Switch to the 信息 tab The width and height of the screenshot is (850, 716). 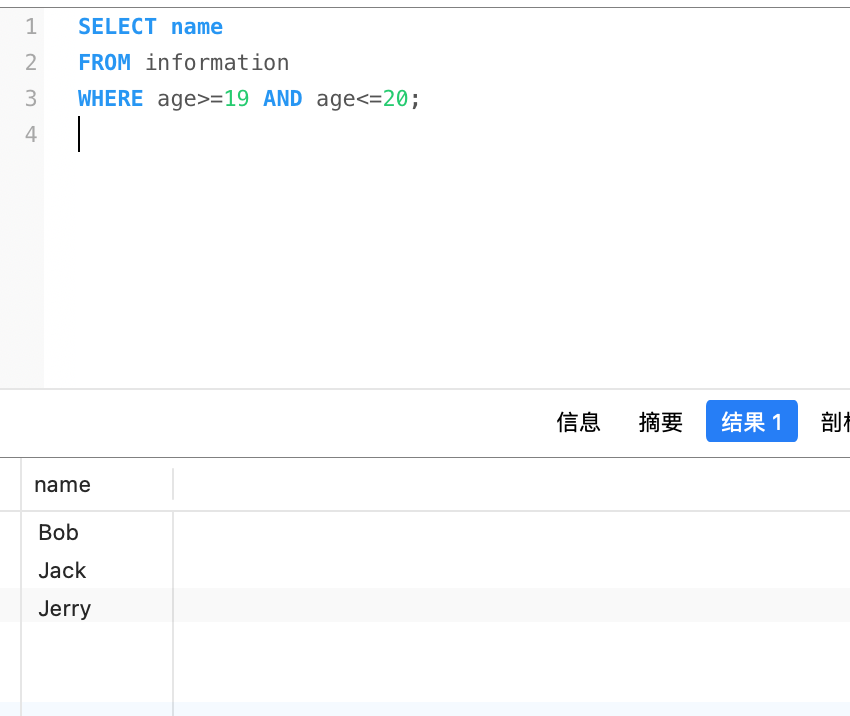[578, 421]
